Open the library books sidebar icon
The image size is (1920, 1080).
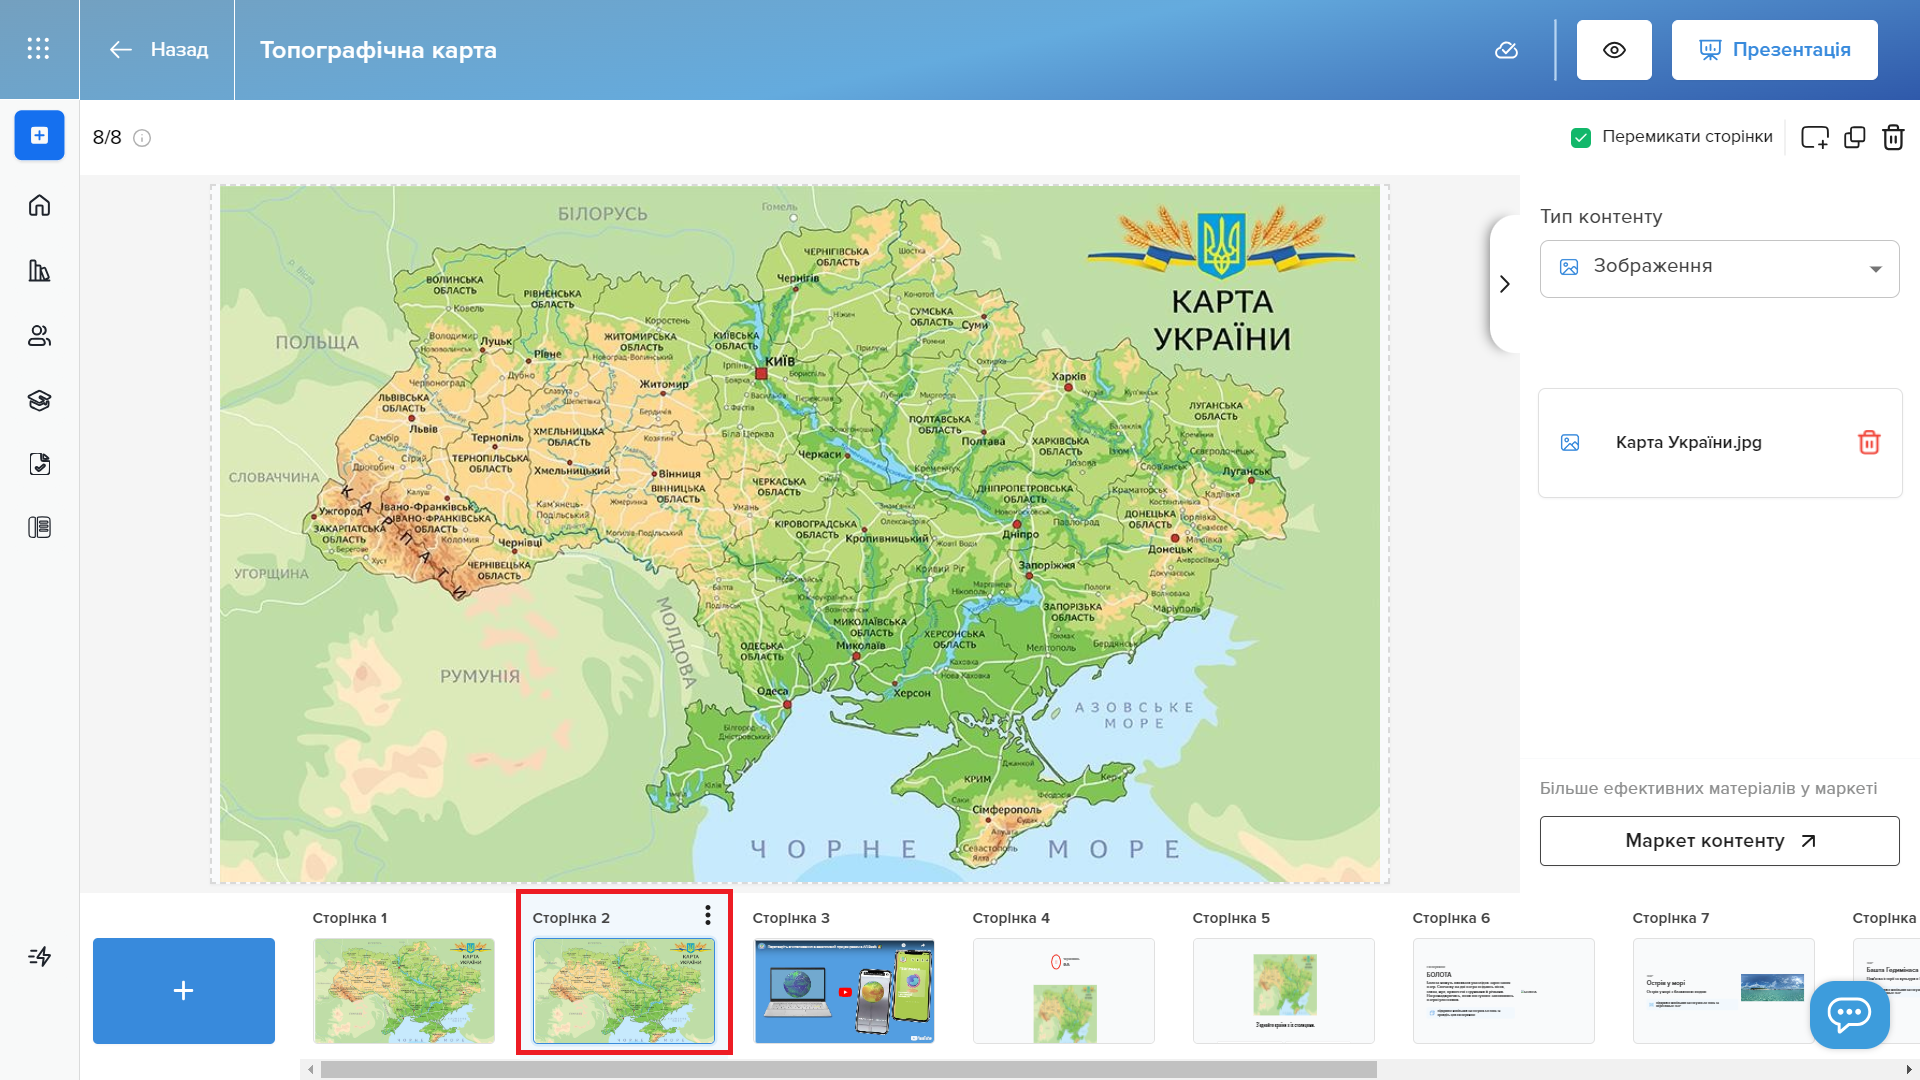(x=39, y=271)
